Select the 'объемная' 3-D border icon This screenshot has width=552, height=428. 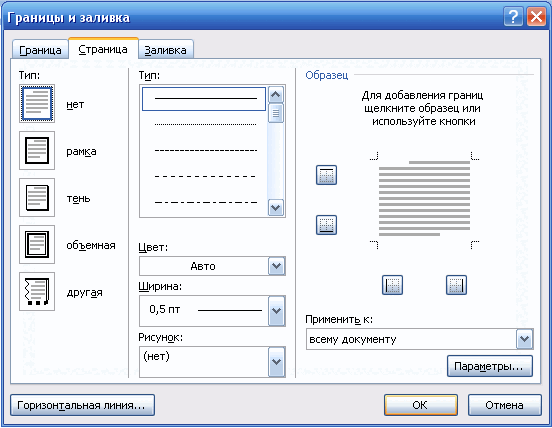point(37,244)
